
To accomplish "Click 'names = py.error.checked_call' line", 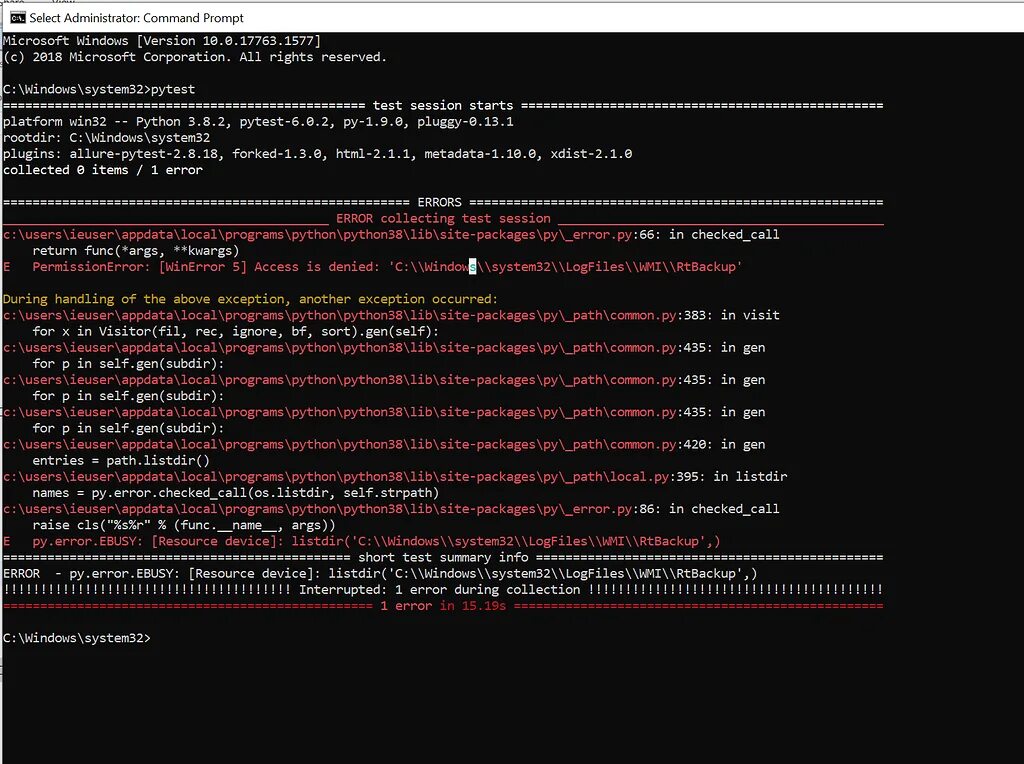I will point(236,493).
